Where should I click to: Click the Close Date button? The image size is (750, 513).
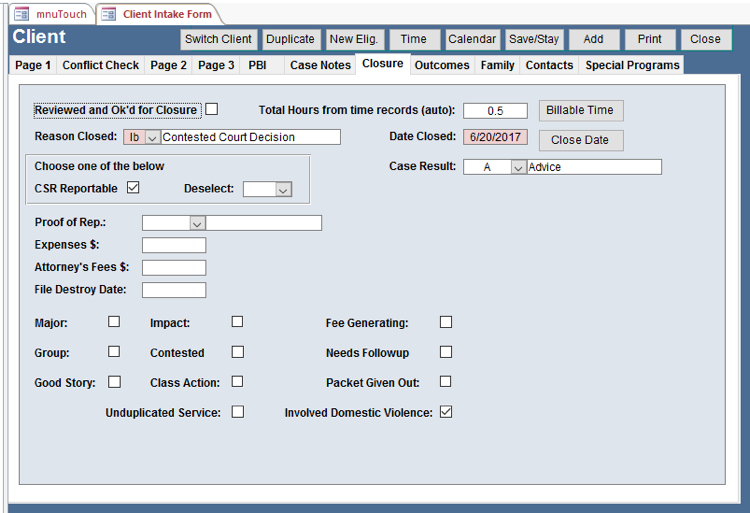pyautogui.click(x=580, y=140)
